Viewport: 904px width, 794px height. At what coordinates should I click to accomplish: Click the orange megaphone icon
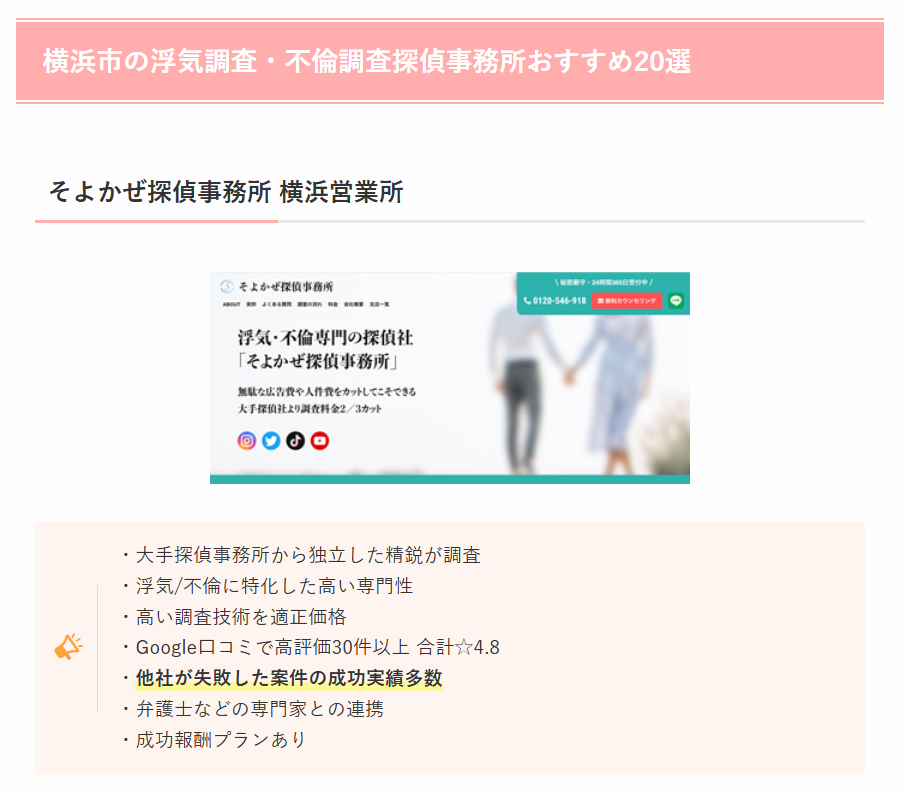69,647
